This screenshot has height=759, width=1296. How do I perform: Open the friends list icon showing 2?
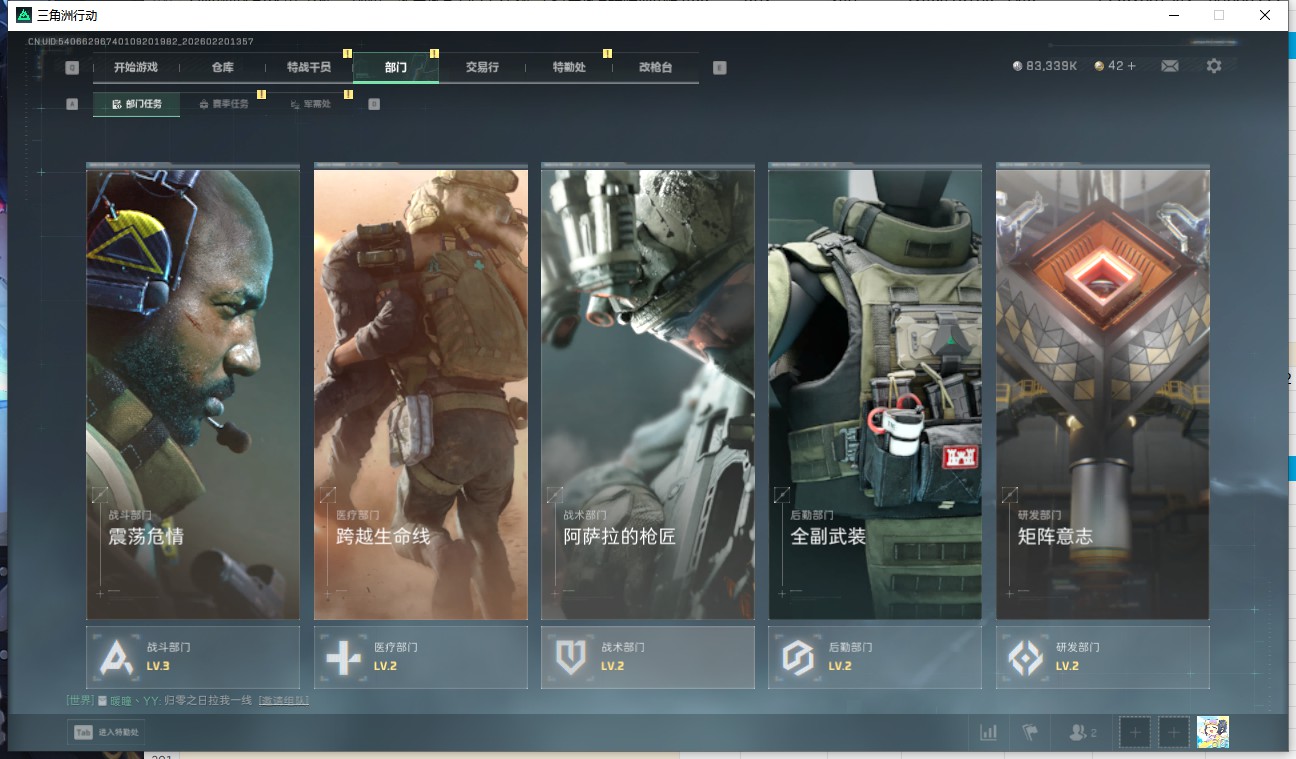point(1082,733)
